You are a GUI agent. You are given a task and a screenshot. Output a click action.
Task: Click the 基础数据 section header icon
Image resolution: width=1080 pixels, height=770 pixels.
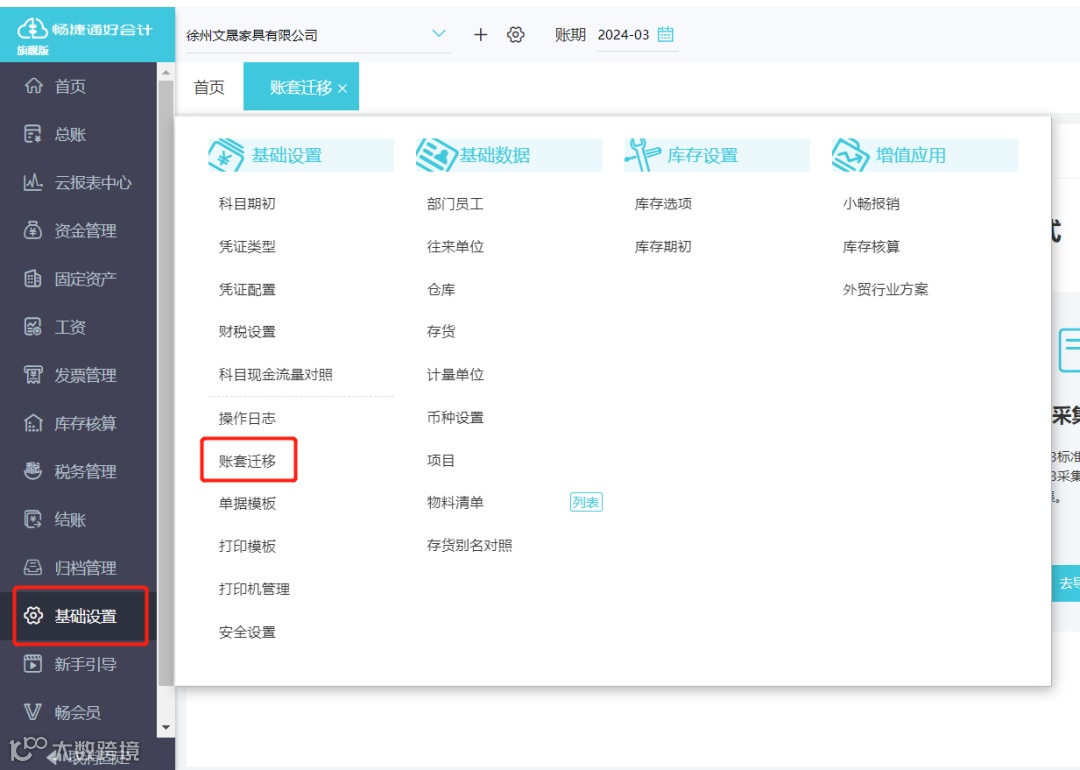[x=437, y=154]
